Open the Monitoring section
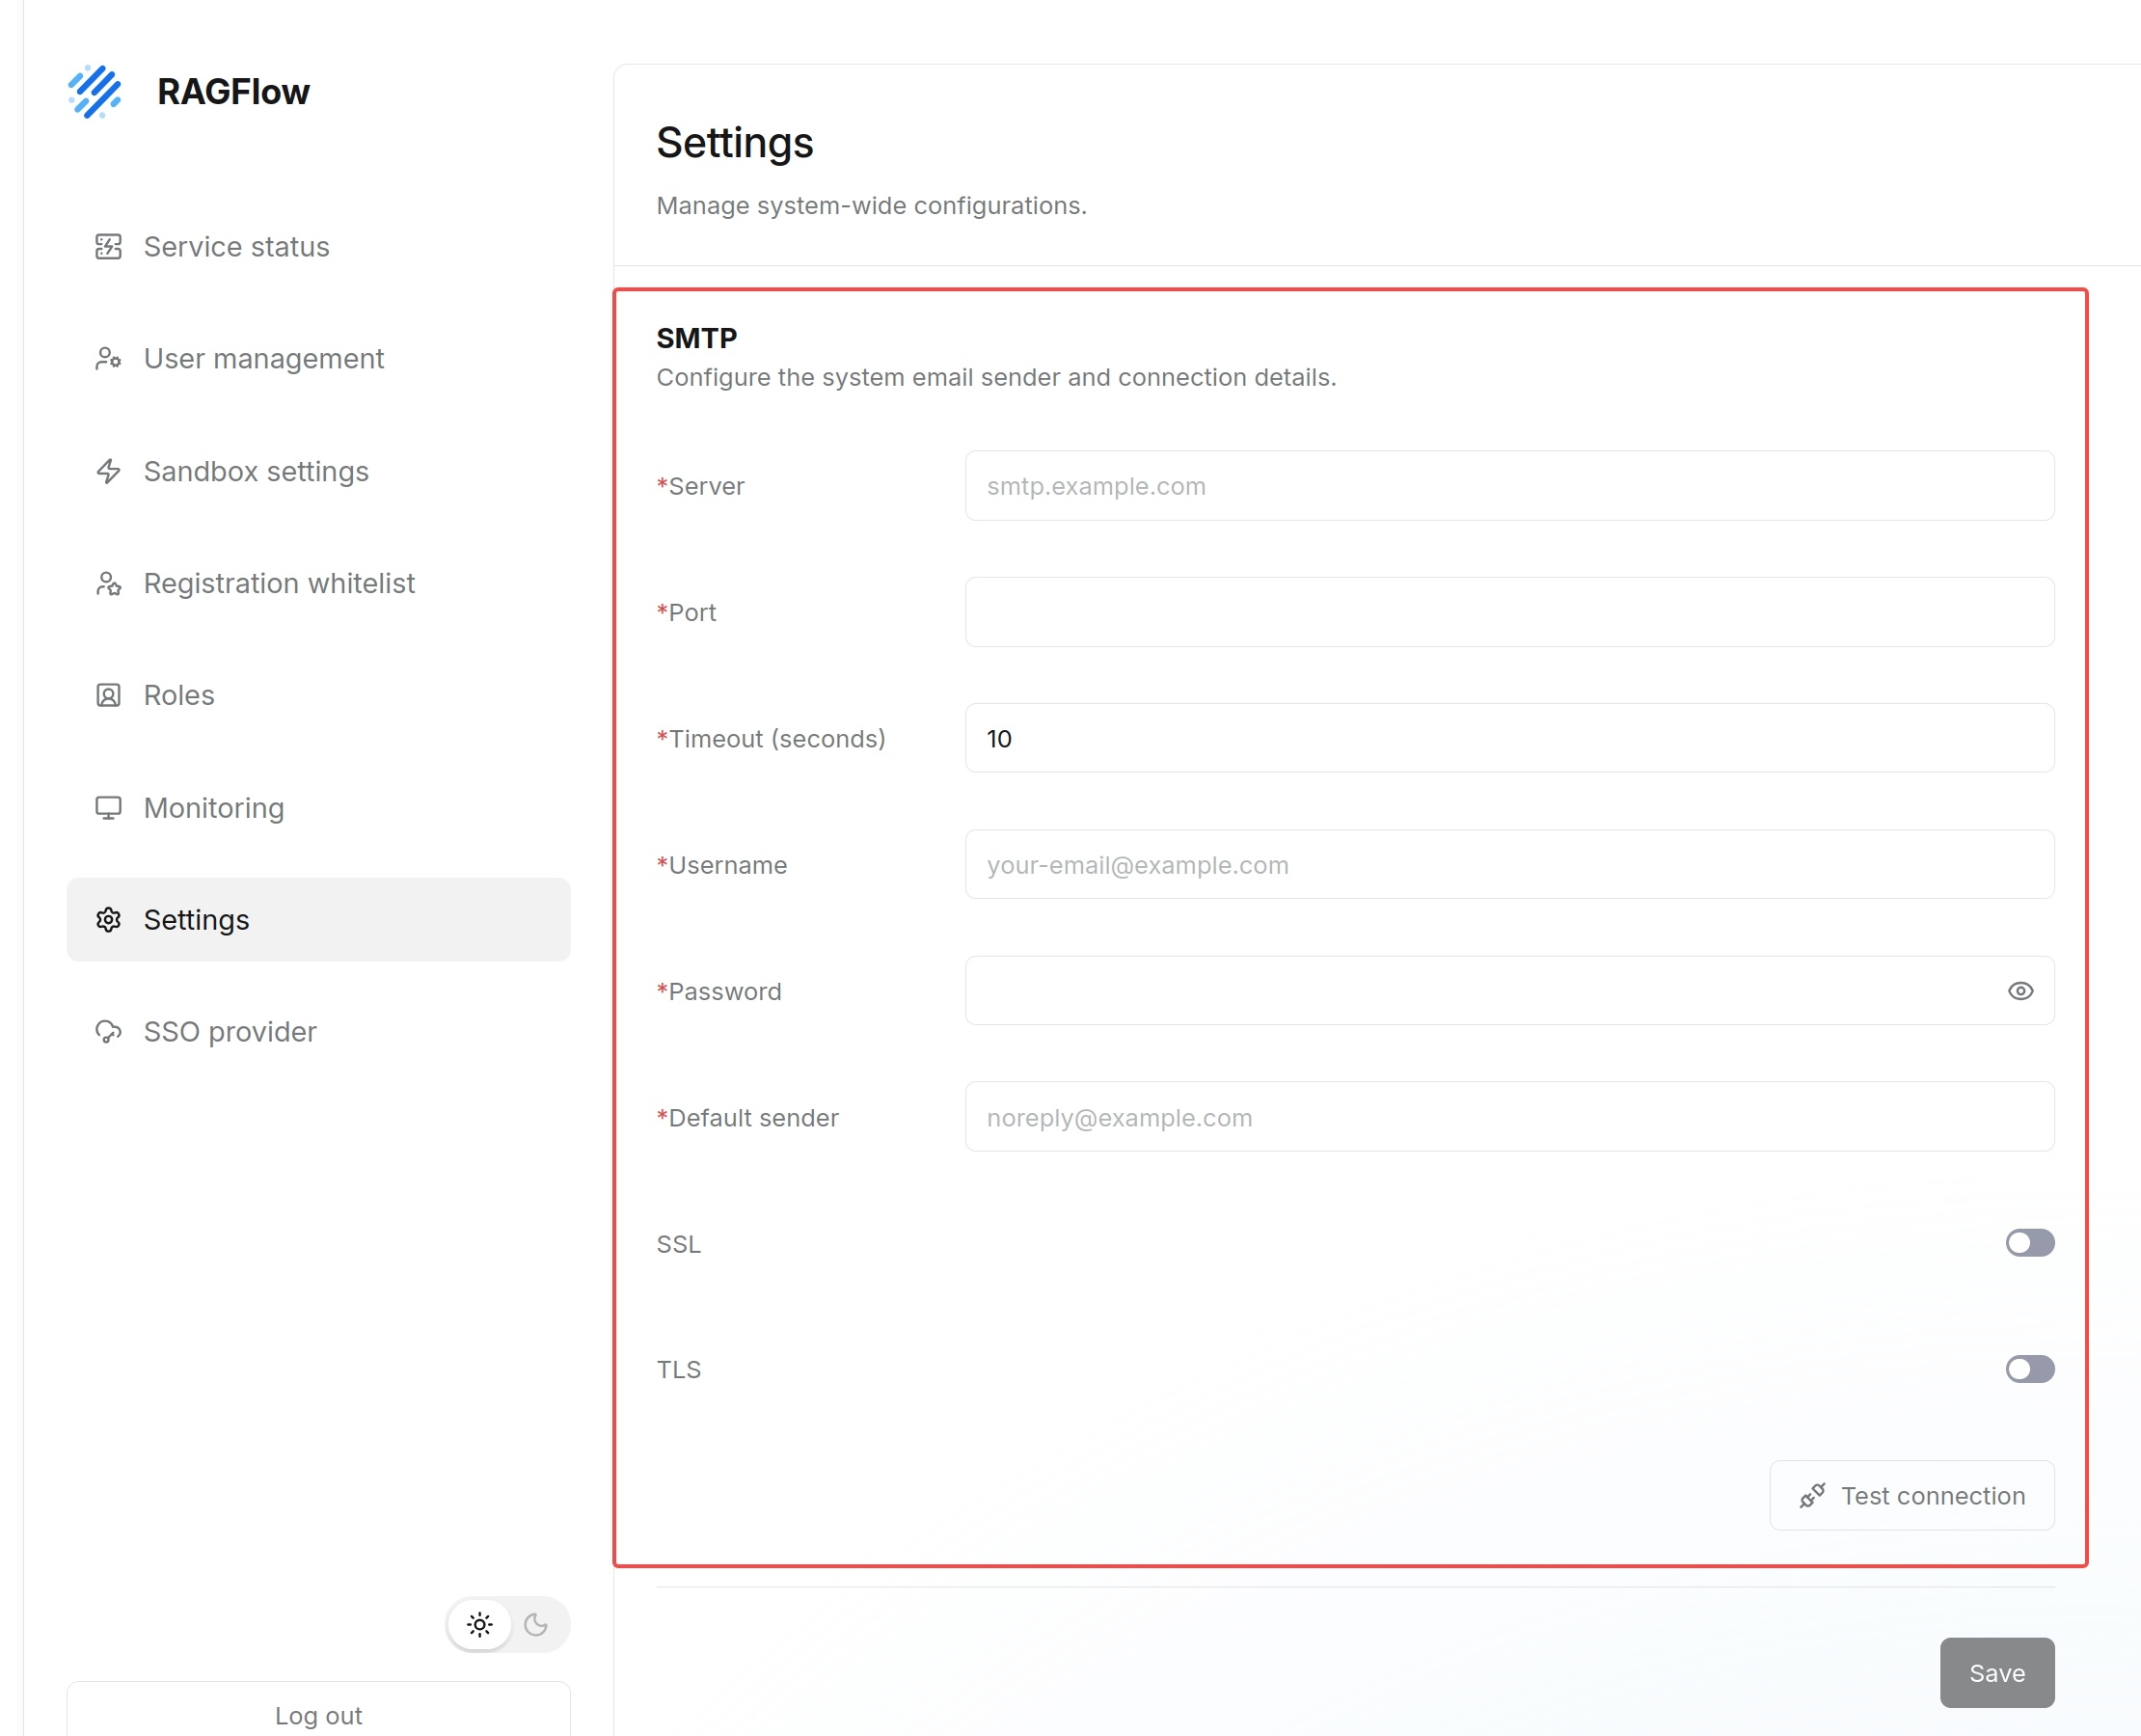Image resolution: width=2141 pixels, height=1736 pixels. (318, 808)
